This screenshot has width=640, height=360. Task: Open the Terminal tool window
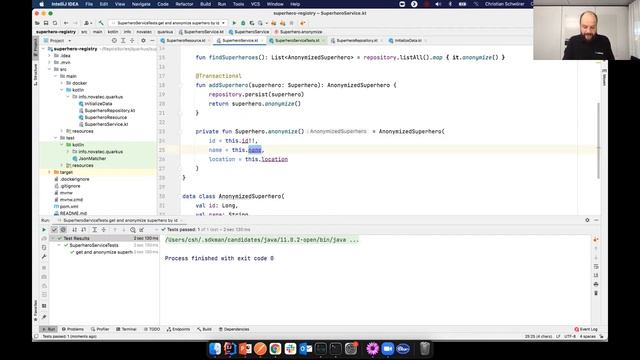tap(126, 329)
